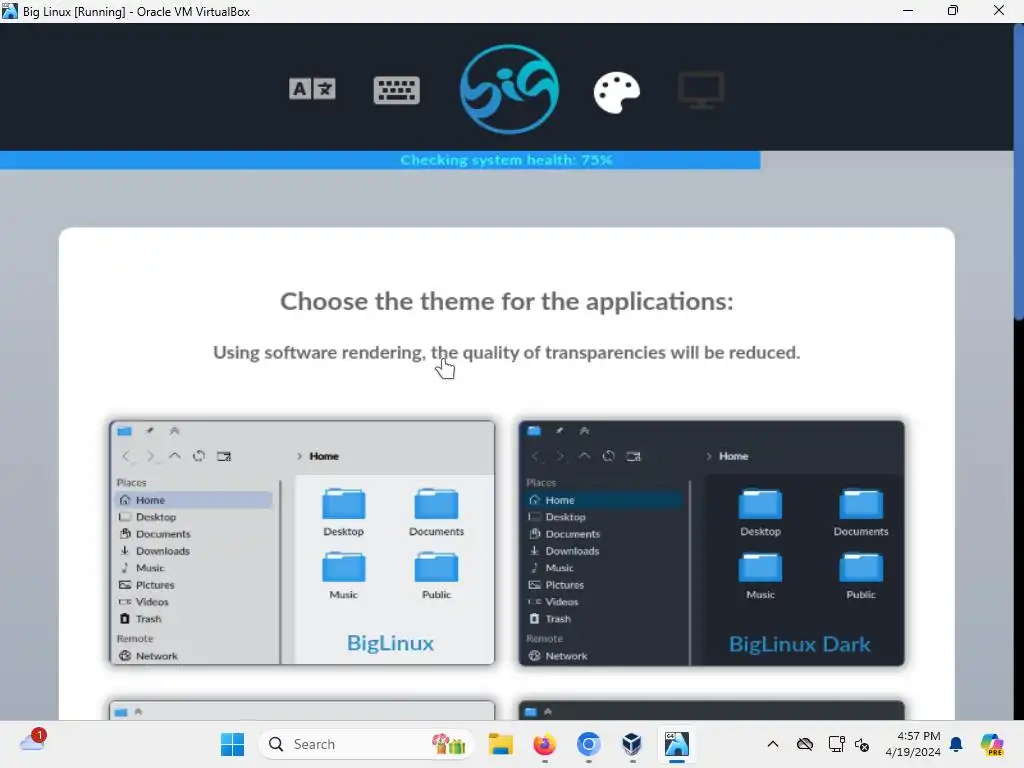1024x768 pixels.
Task: Click the VirtualBox icon in the title bar
Action: click(10, 11)
